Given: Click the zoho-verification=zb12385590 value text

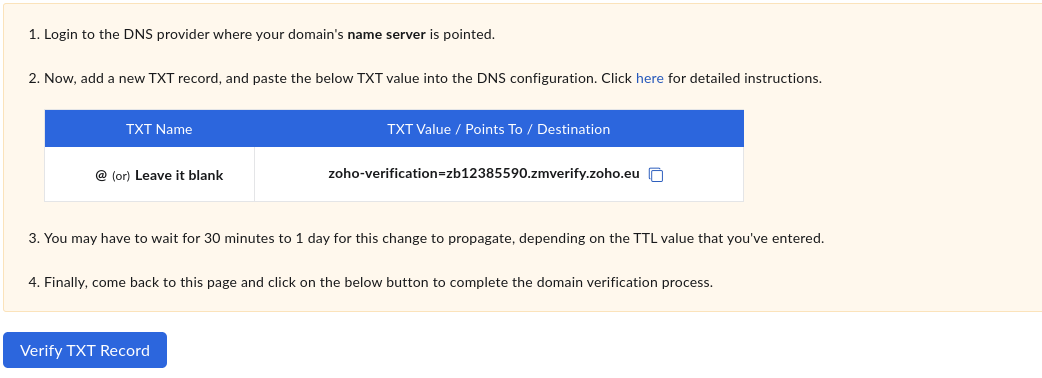Looking at the screenshot, I should (484, 174).
